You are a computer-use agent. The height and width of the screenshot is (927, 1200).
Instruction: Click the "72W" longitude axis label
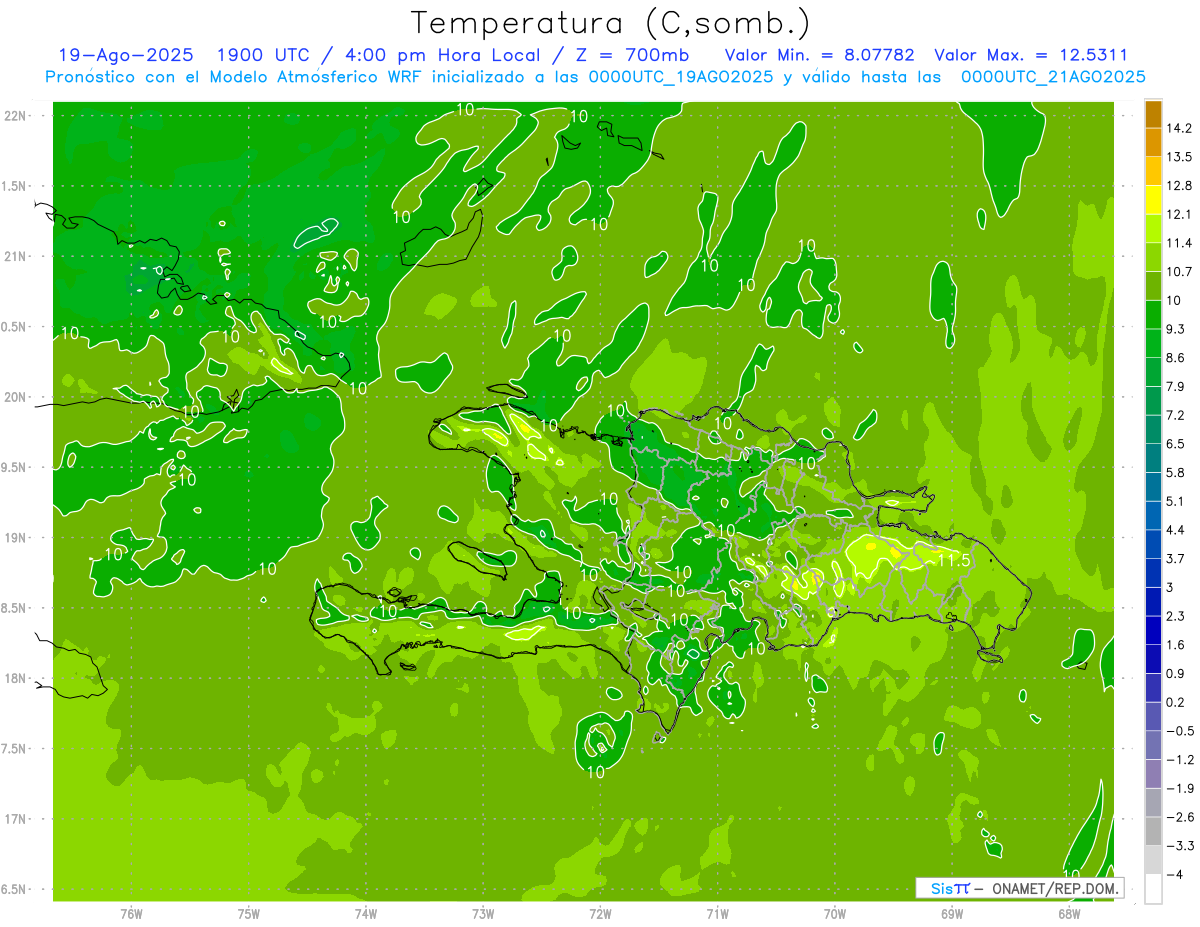pos(600,913)
